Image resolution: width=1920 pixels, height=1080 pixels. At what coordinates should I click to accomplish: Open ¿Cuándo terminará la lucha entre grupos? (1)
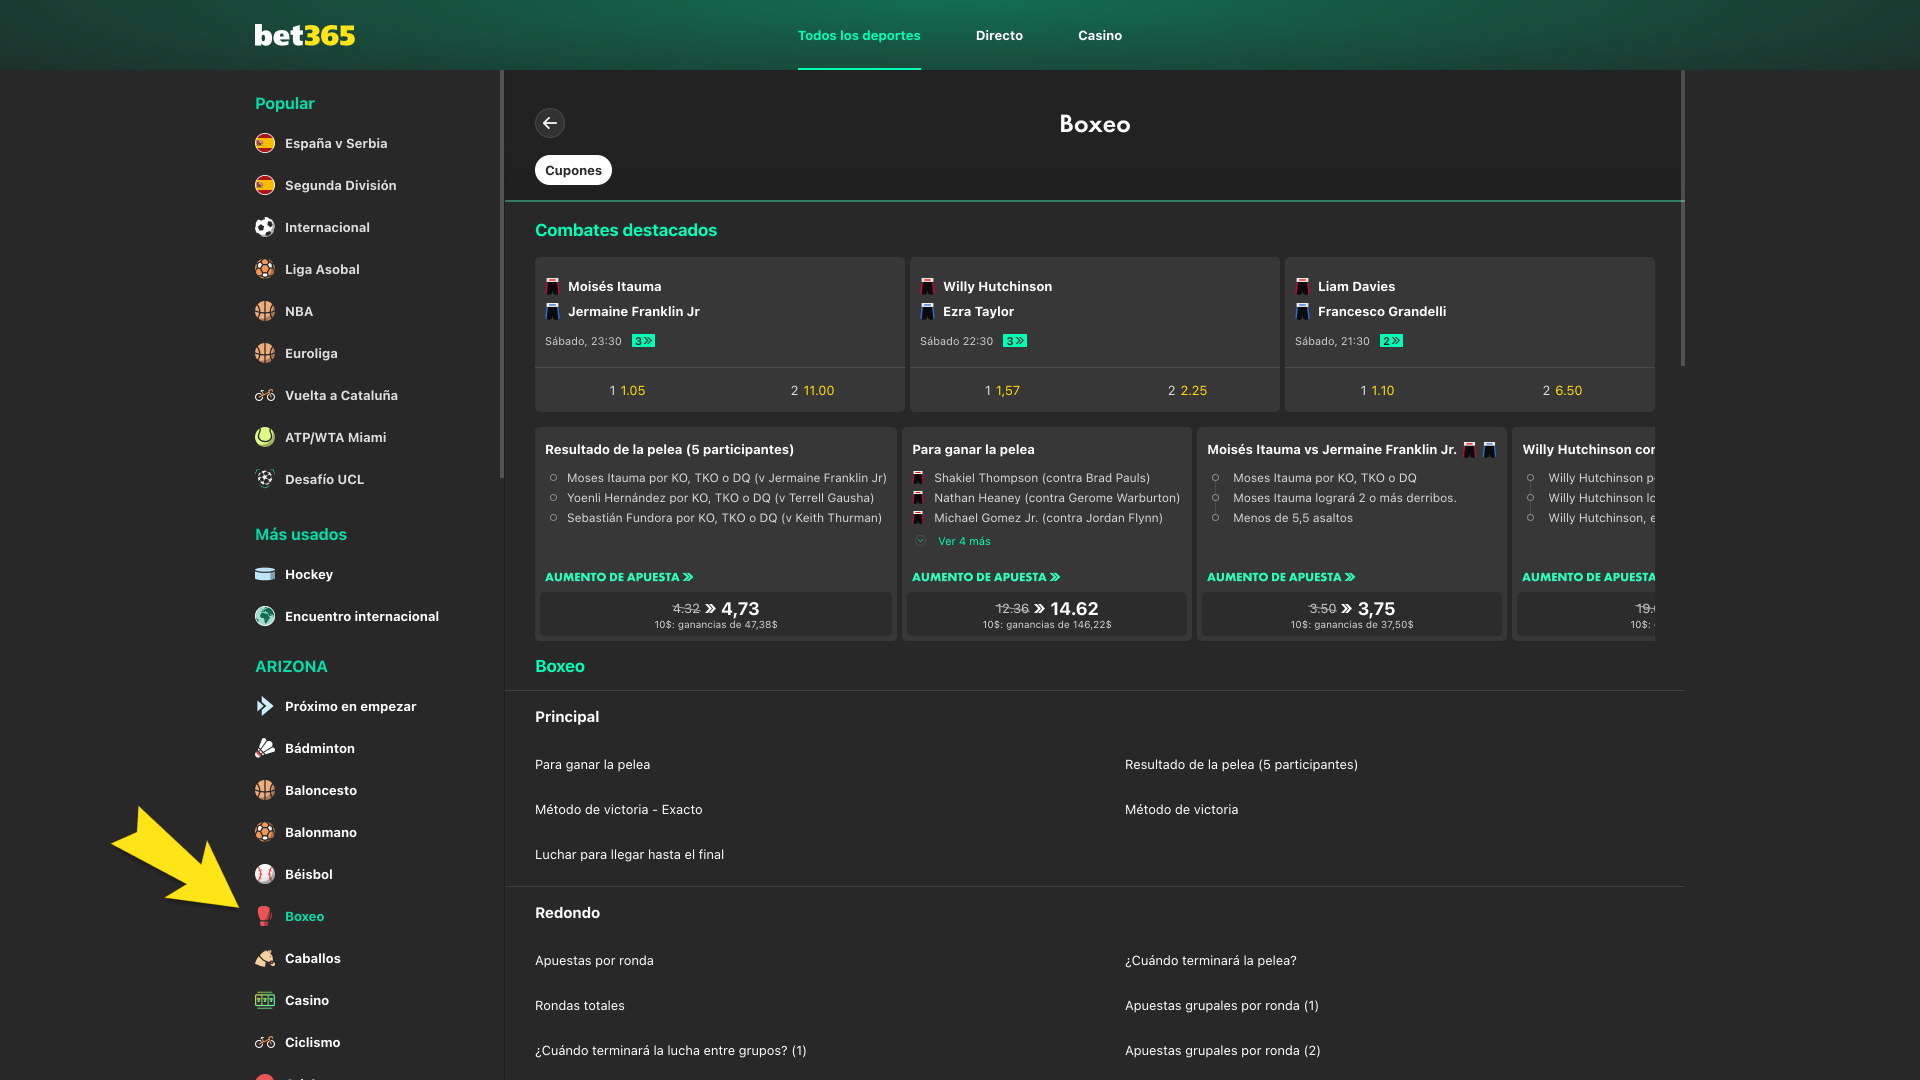(x=670, y=1050)
